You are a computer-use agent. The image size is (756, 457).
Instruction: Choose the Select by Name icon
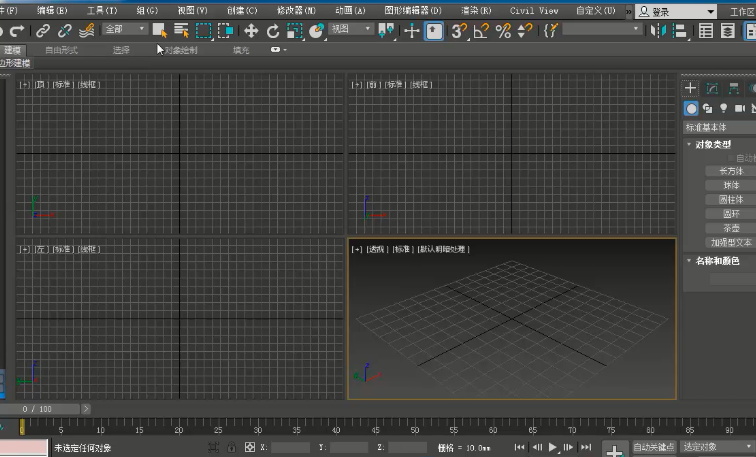[x=181, y=31]
